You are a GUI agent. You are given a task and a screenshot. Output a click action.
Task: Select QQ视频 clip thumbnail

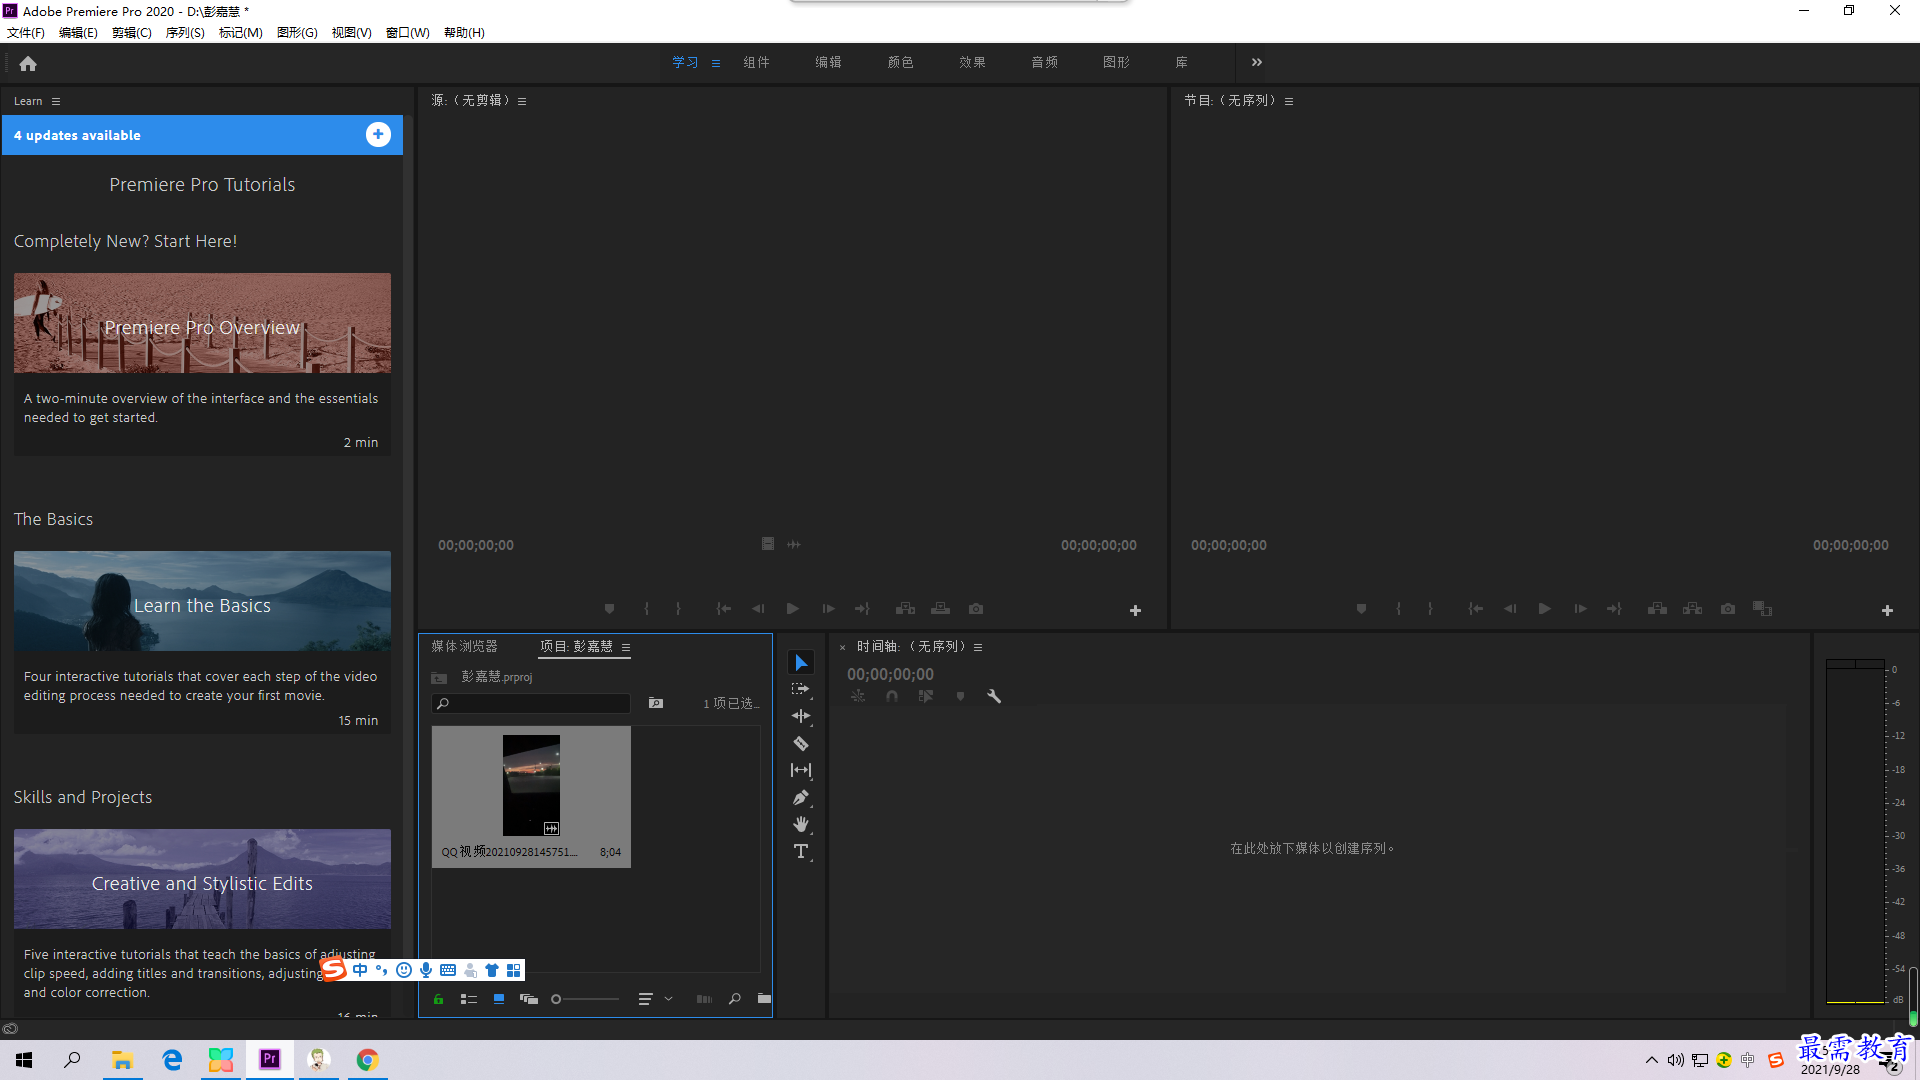tap(531, 786)
